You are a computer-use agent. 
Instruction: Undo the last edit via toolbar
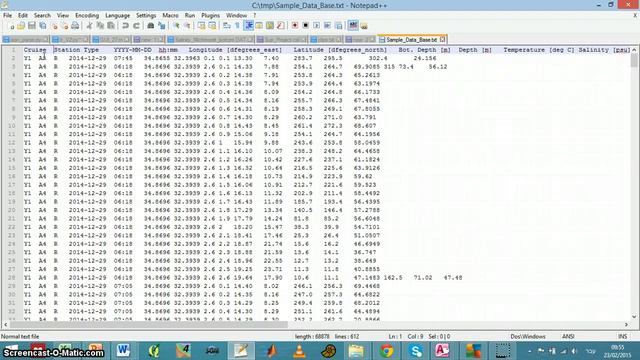point(125,26)
